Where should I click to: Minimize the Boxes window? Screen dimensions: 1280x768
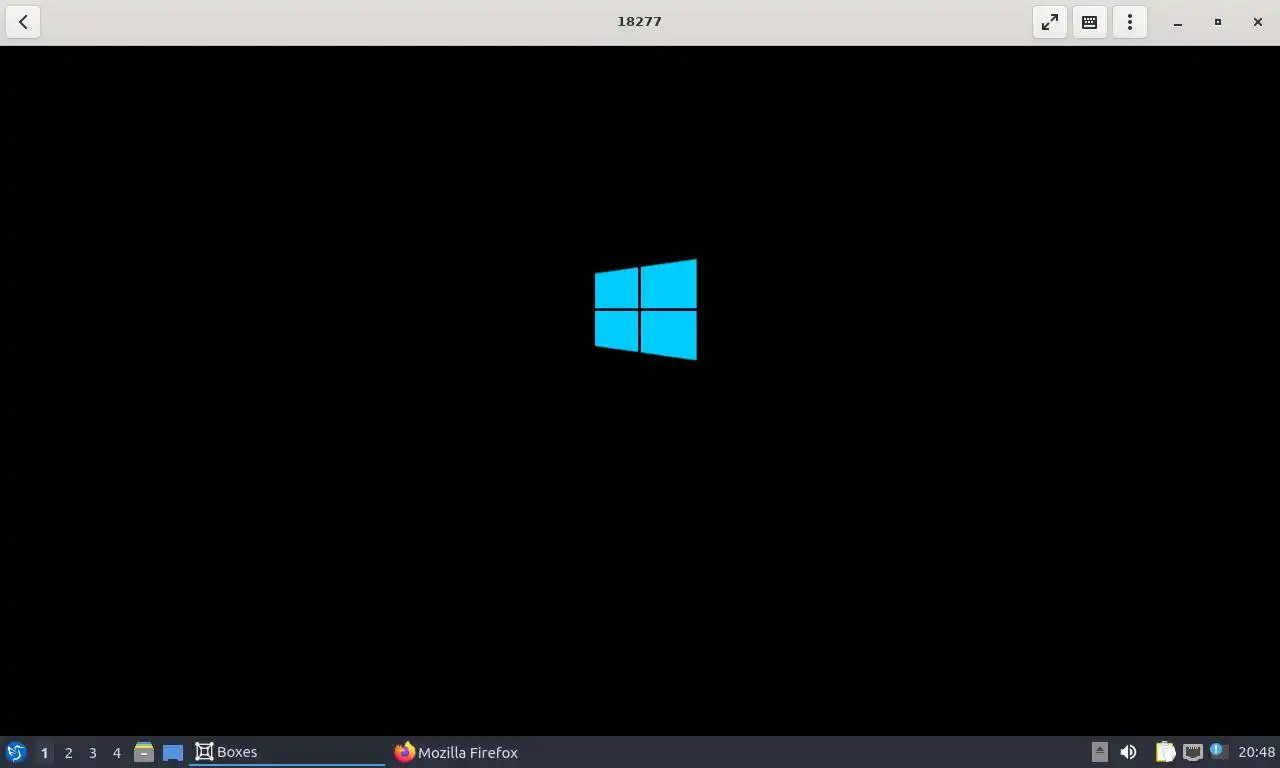click(1178, 22)
